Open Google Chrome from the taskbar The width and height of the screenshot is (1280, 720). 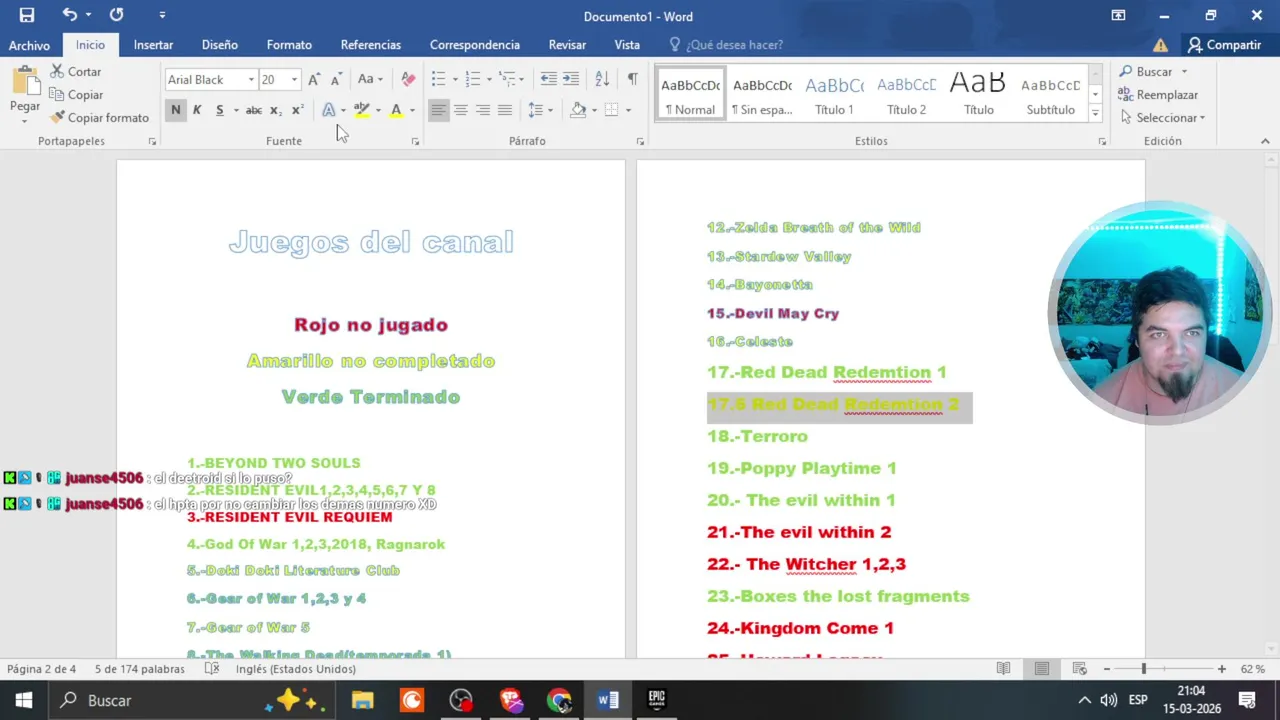pos(559,700)
